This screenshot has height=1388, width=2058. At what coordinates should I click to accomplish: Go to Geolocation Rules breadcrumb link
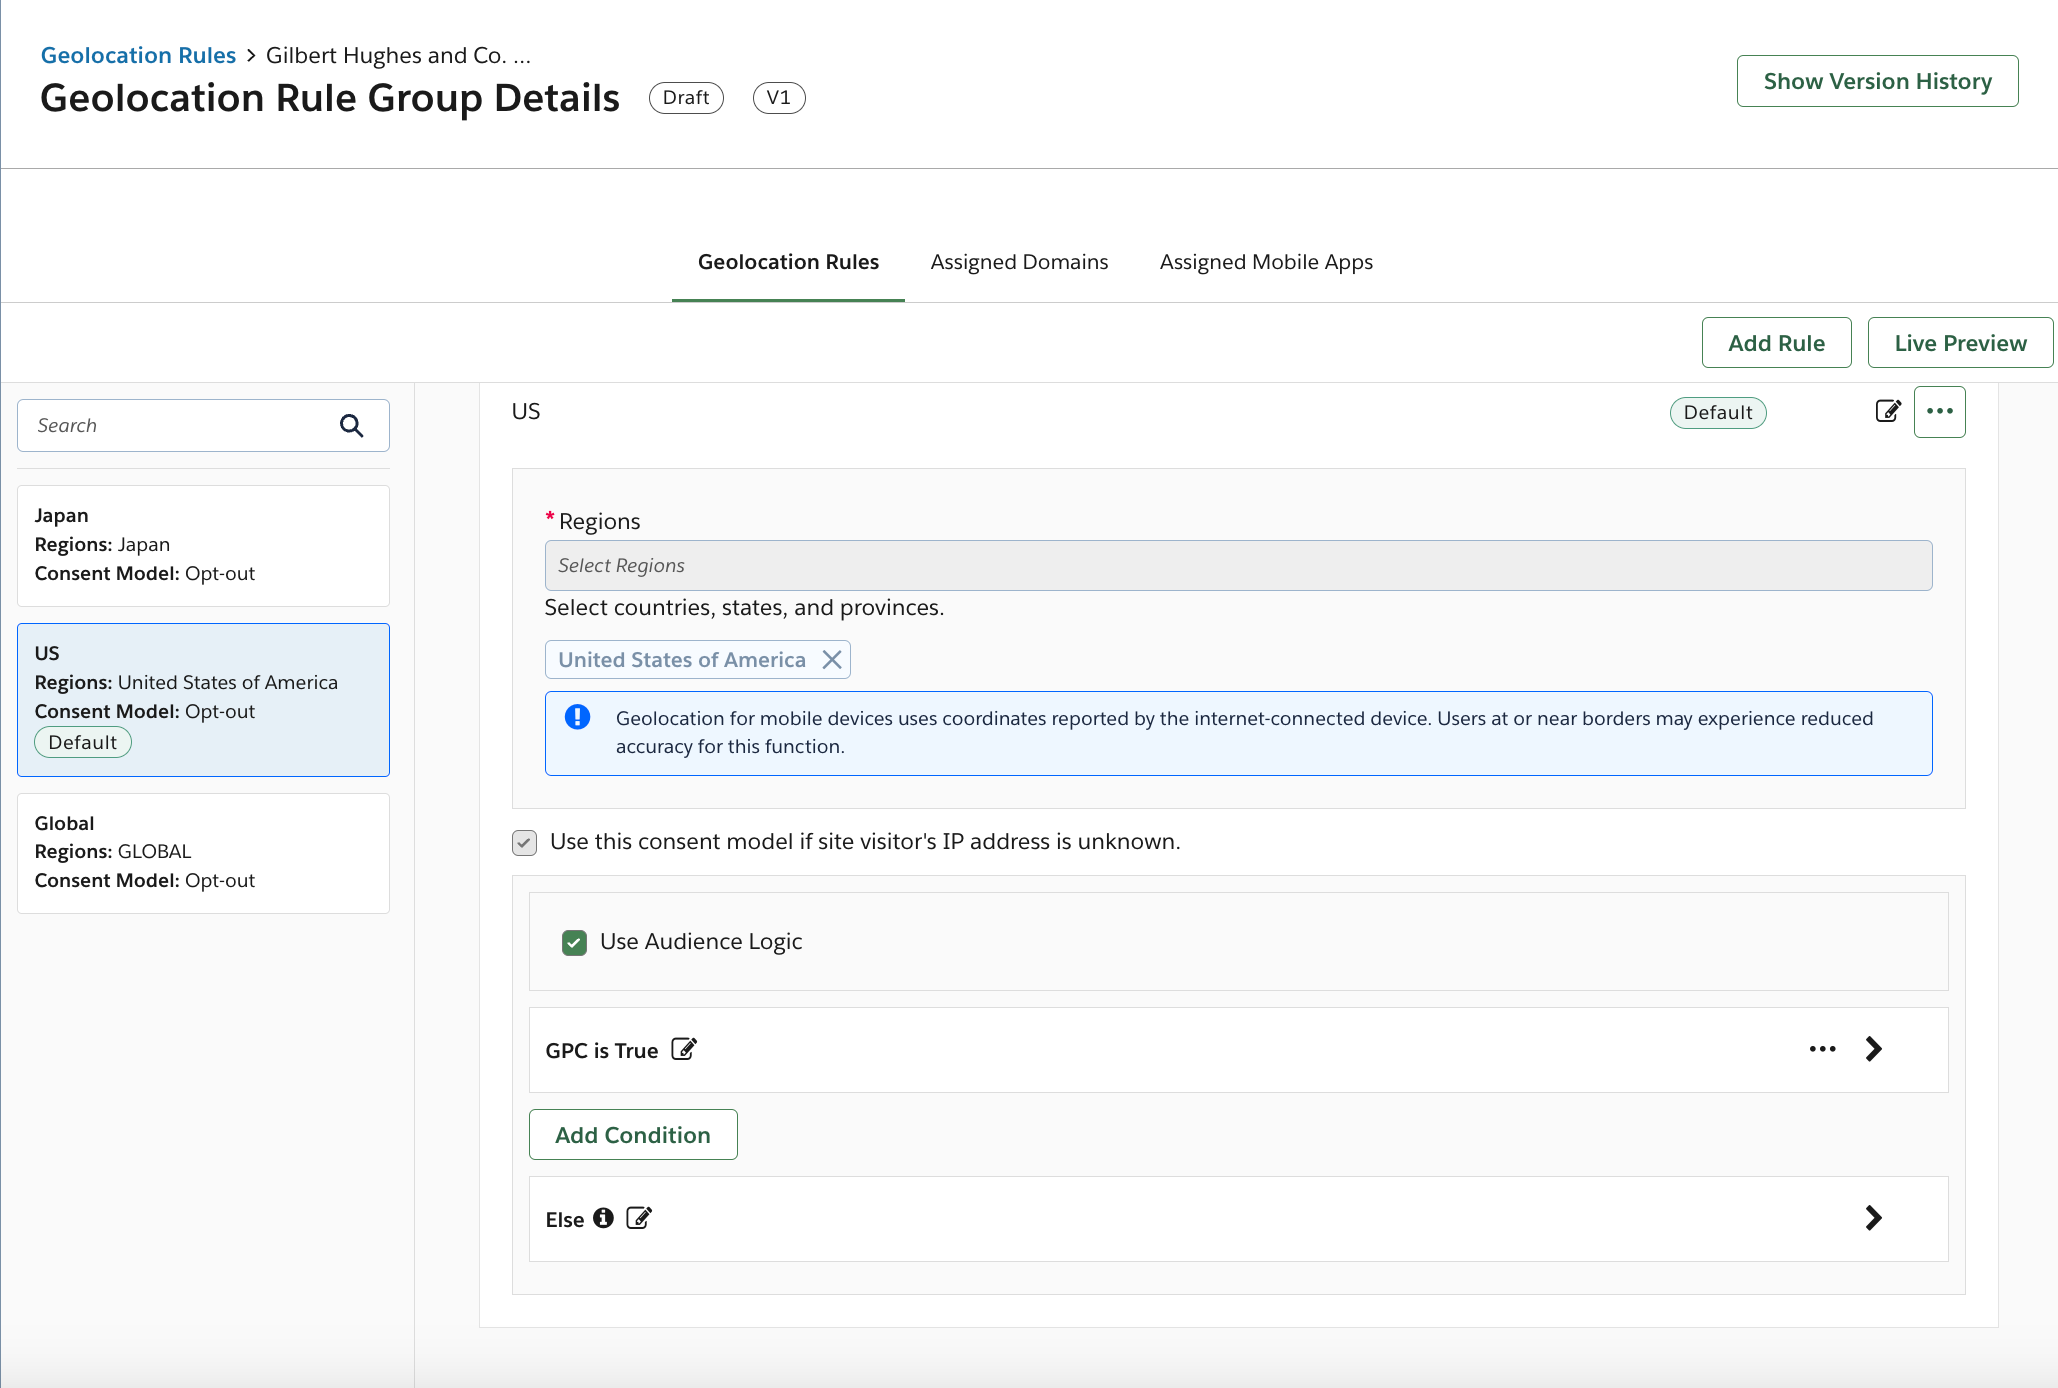pyautogui.click(x=138, y=55)
